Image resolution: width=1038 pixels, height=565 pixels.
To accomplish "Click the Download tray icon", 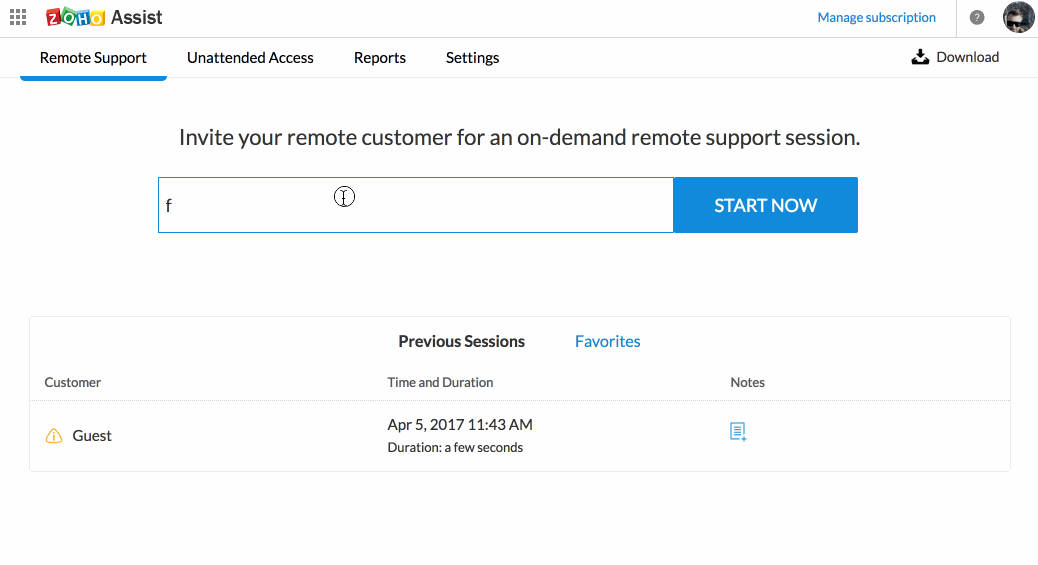I will 920,57.
